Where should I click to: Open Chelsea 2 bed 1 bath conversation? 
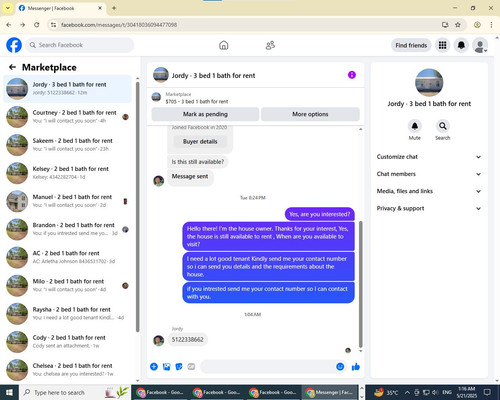pyautogui.click(x=67, y=370)
